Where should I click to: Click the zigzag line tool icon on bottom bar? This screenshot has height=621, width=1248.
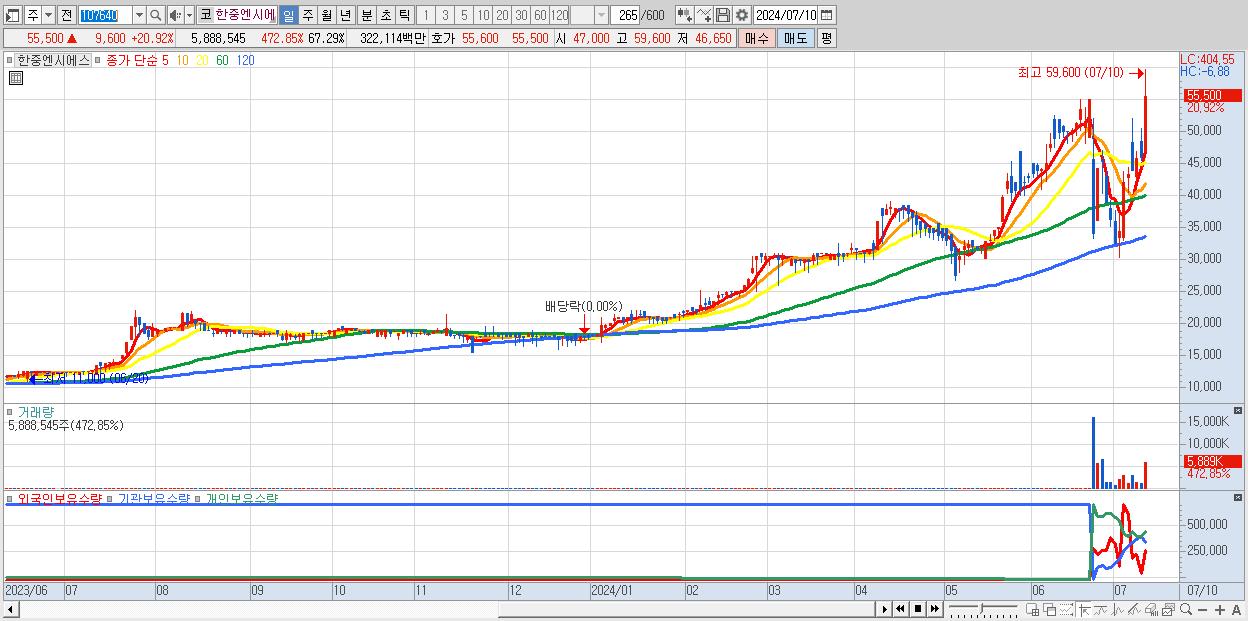coord(1118,609)
